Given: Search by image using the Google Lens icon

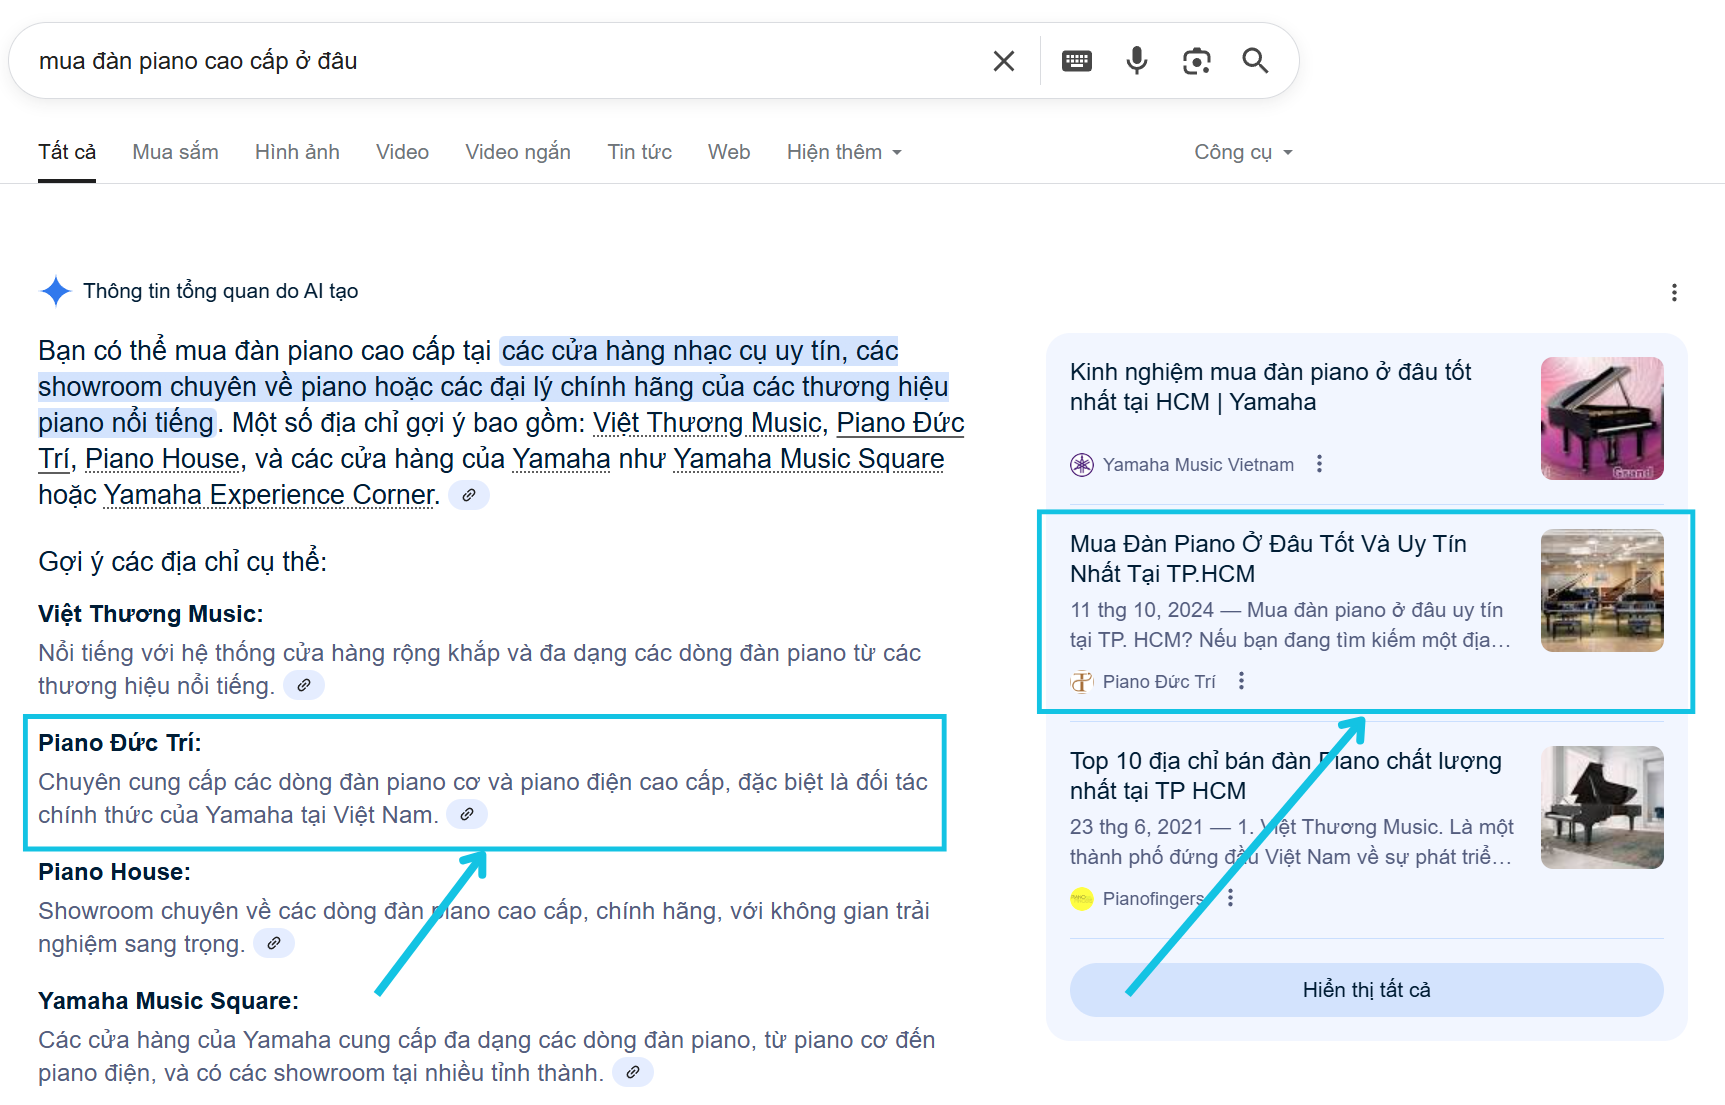Looking at the screenshot, I should (1196, 60).
